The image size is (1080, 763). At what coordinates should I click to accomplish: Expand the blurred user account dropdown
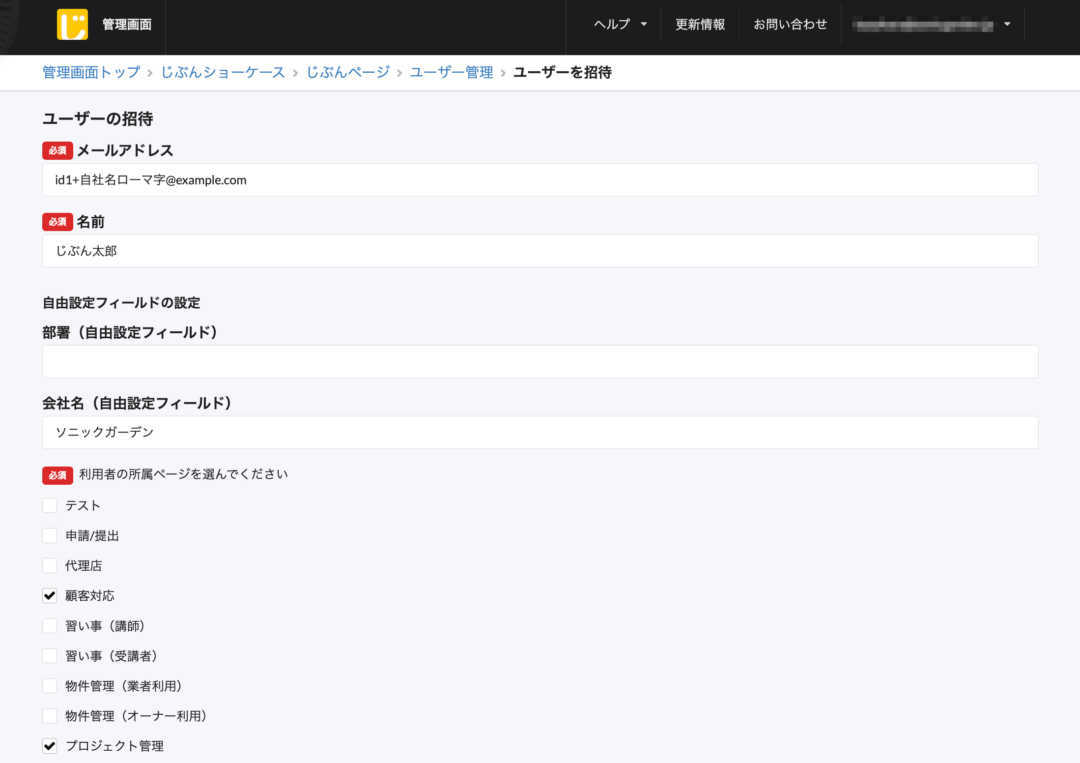[x=930, y=24]
